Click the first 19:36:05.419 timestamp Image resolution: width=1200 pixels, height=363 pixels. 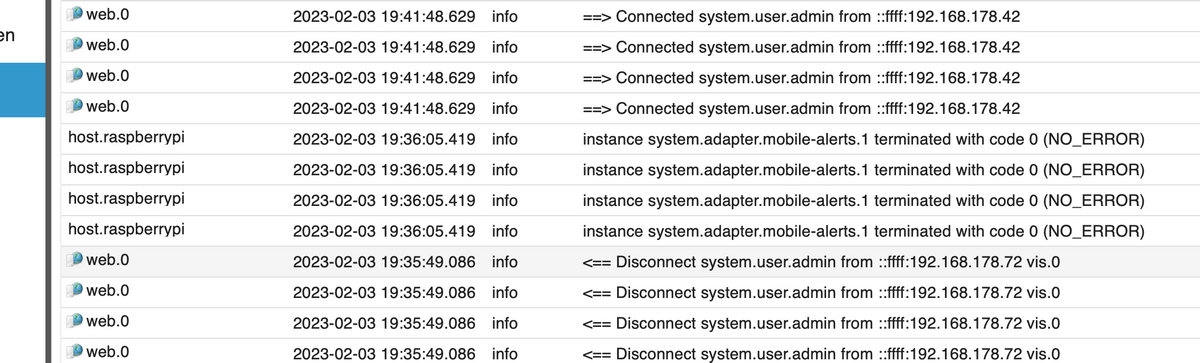384,139
